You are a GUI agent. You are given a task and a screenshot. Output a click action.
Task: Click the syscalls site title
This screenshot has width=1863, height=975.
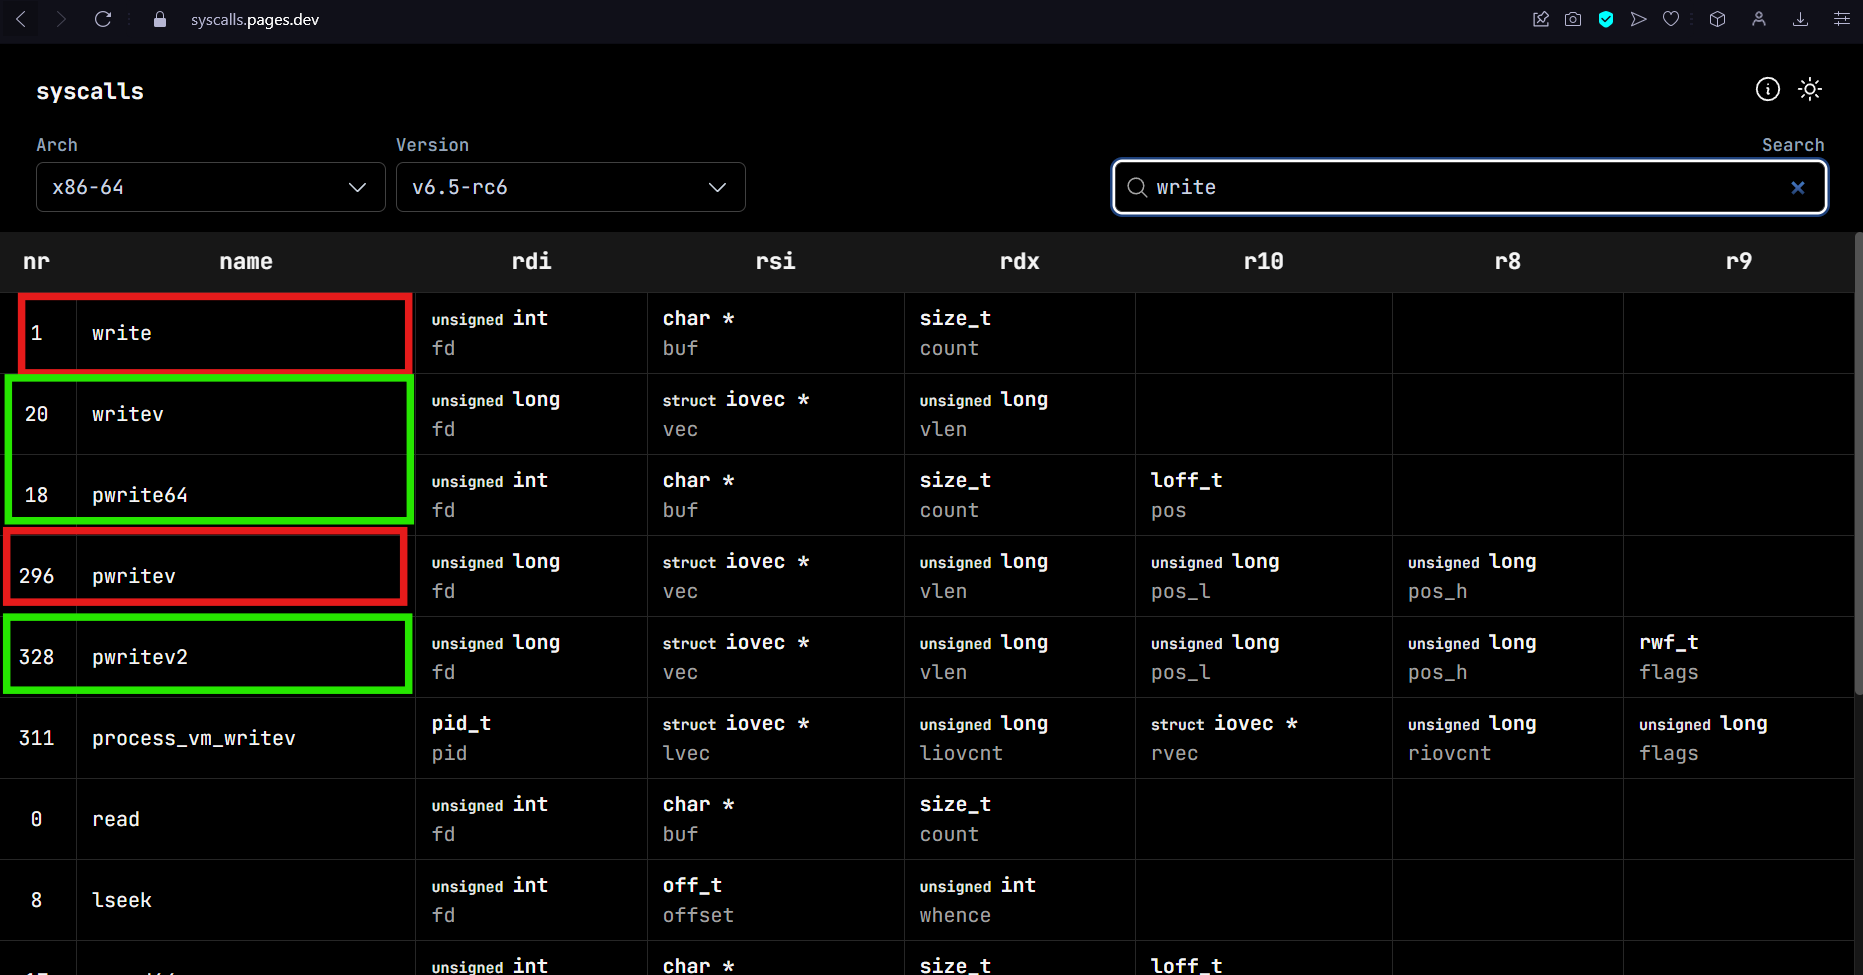(x=90, y=92)
